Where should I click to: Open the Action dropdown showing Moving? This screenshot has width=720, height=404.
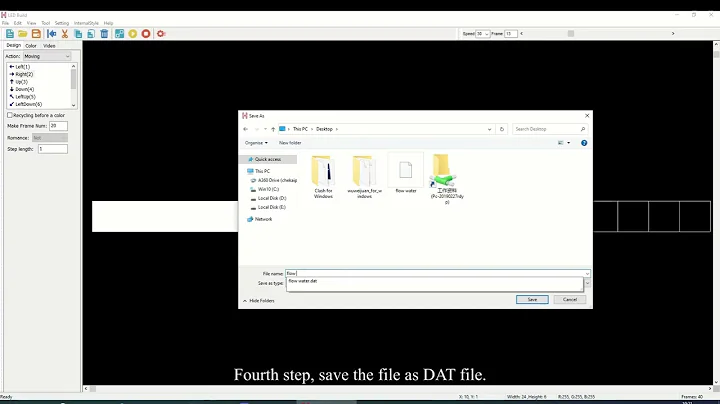point(47,56)
